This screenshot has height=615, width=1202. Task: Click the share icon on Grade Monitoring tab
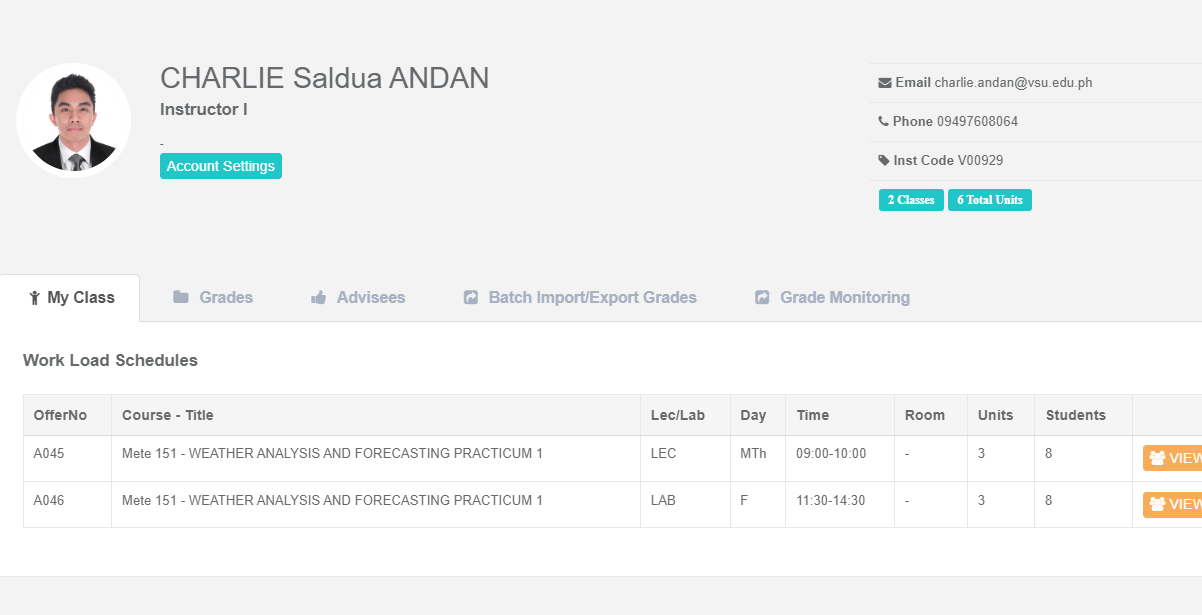(x=762, y=298)
